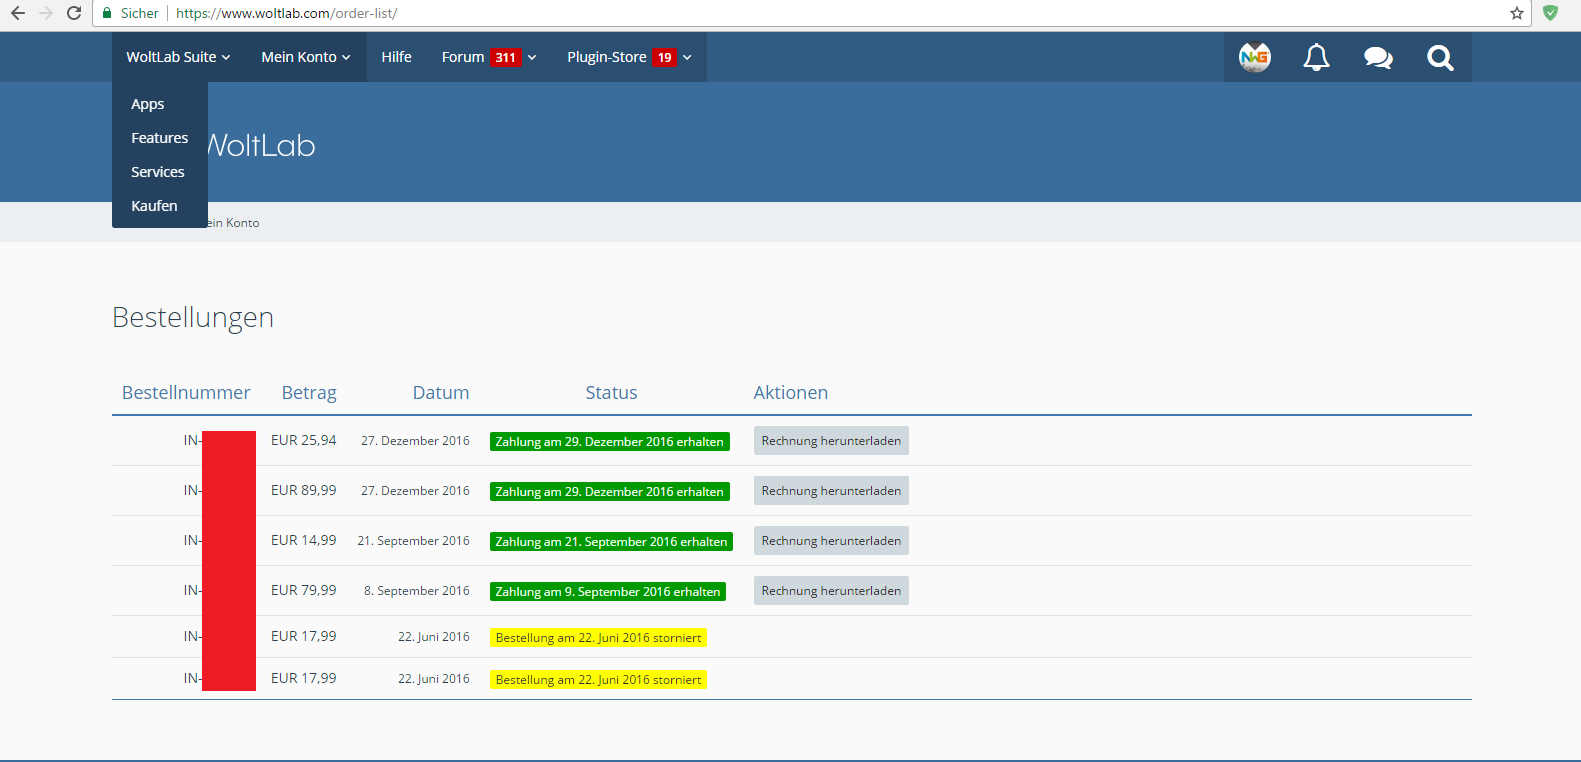Open the user avatar menu
The width and height of the screenshot is (1581, 762).
1254,58
